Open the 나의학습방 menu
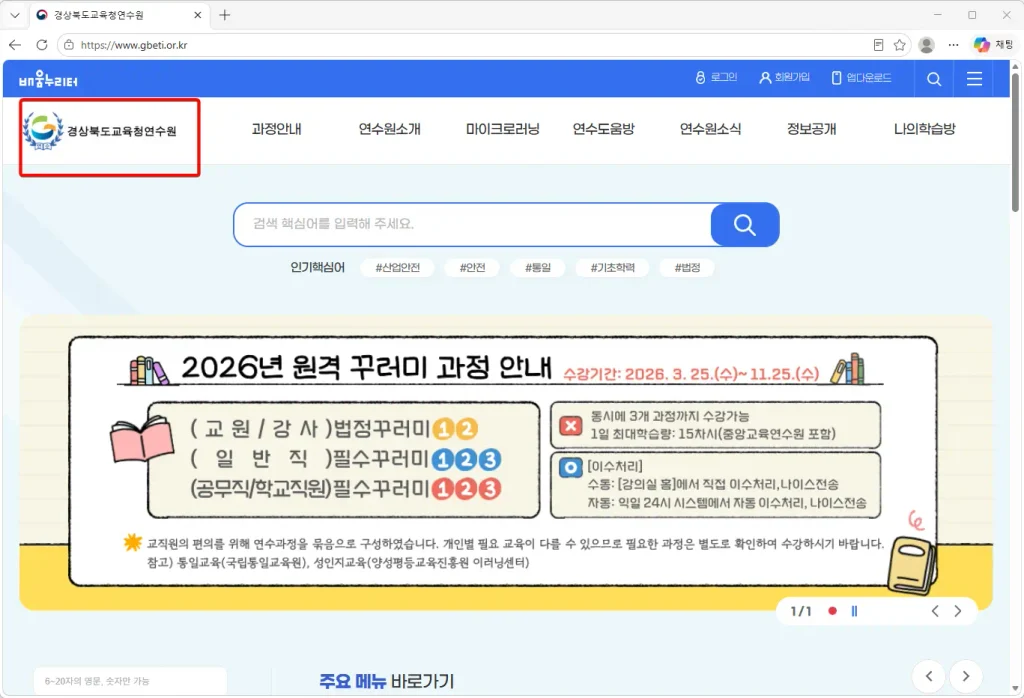Viewport: 1024px width, 698px height. (x=925, y=129)
